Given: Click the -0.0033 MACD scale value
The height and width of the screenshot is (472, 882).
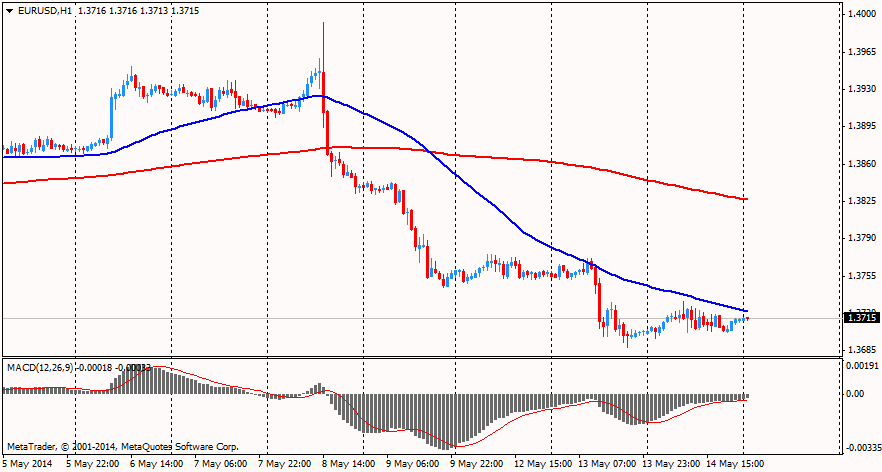Looking at the screenshot, I should (x=862, y=449).
